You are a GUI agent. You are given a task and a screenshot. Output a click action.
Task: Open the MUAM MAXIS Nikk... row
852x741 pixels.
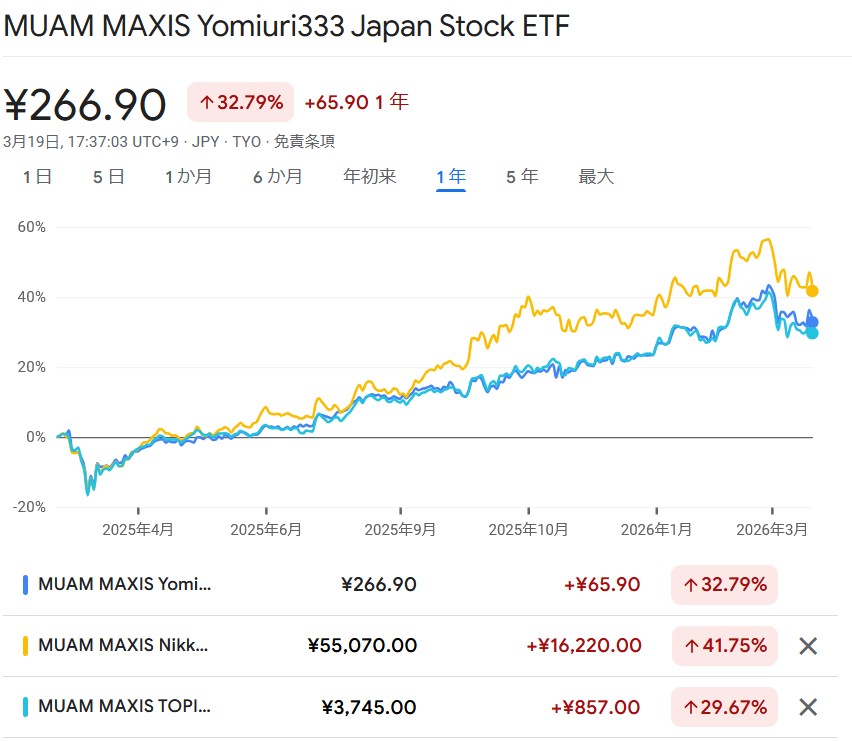123,646
